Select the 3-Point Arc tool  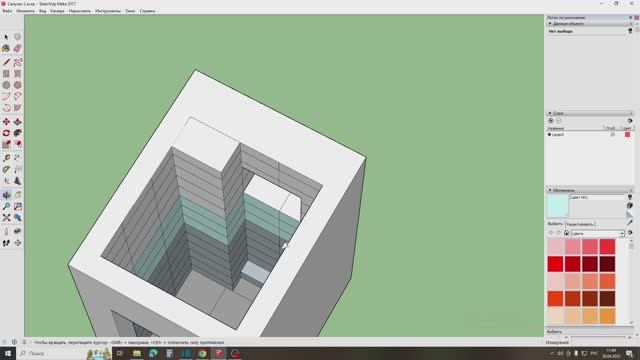point(6,108)
